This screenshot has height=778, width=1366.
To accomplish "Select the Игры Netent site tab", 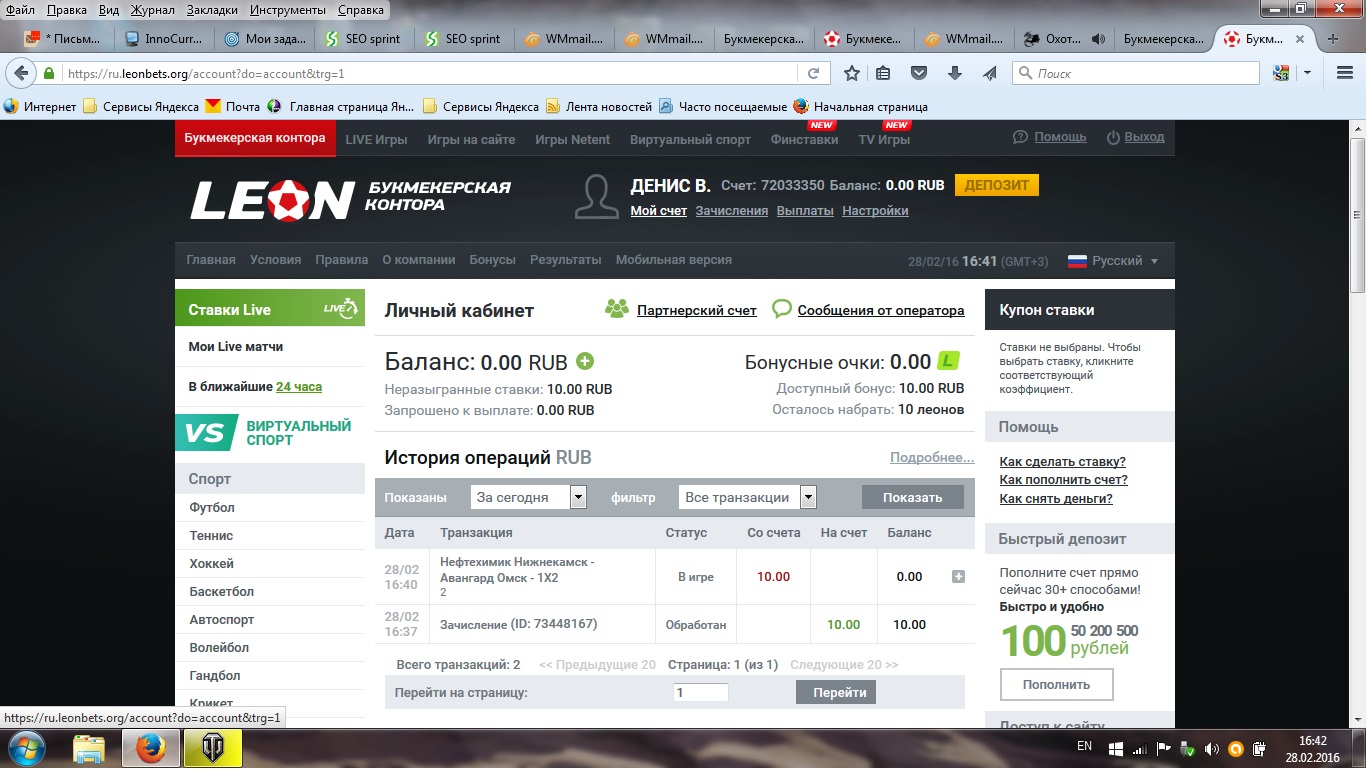I will tap(572, 139).
